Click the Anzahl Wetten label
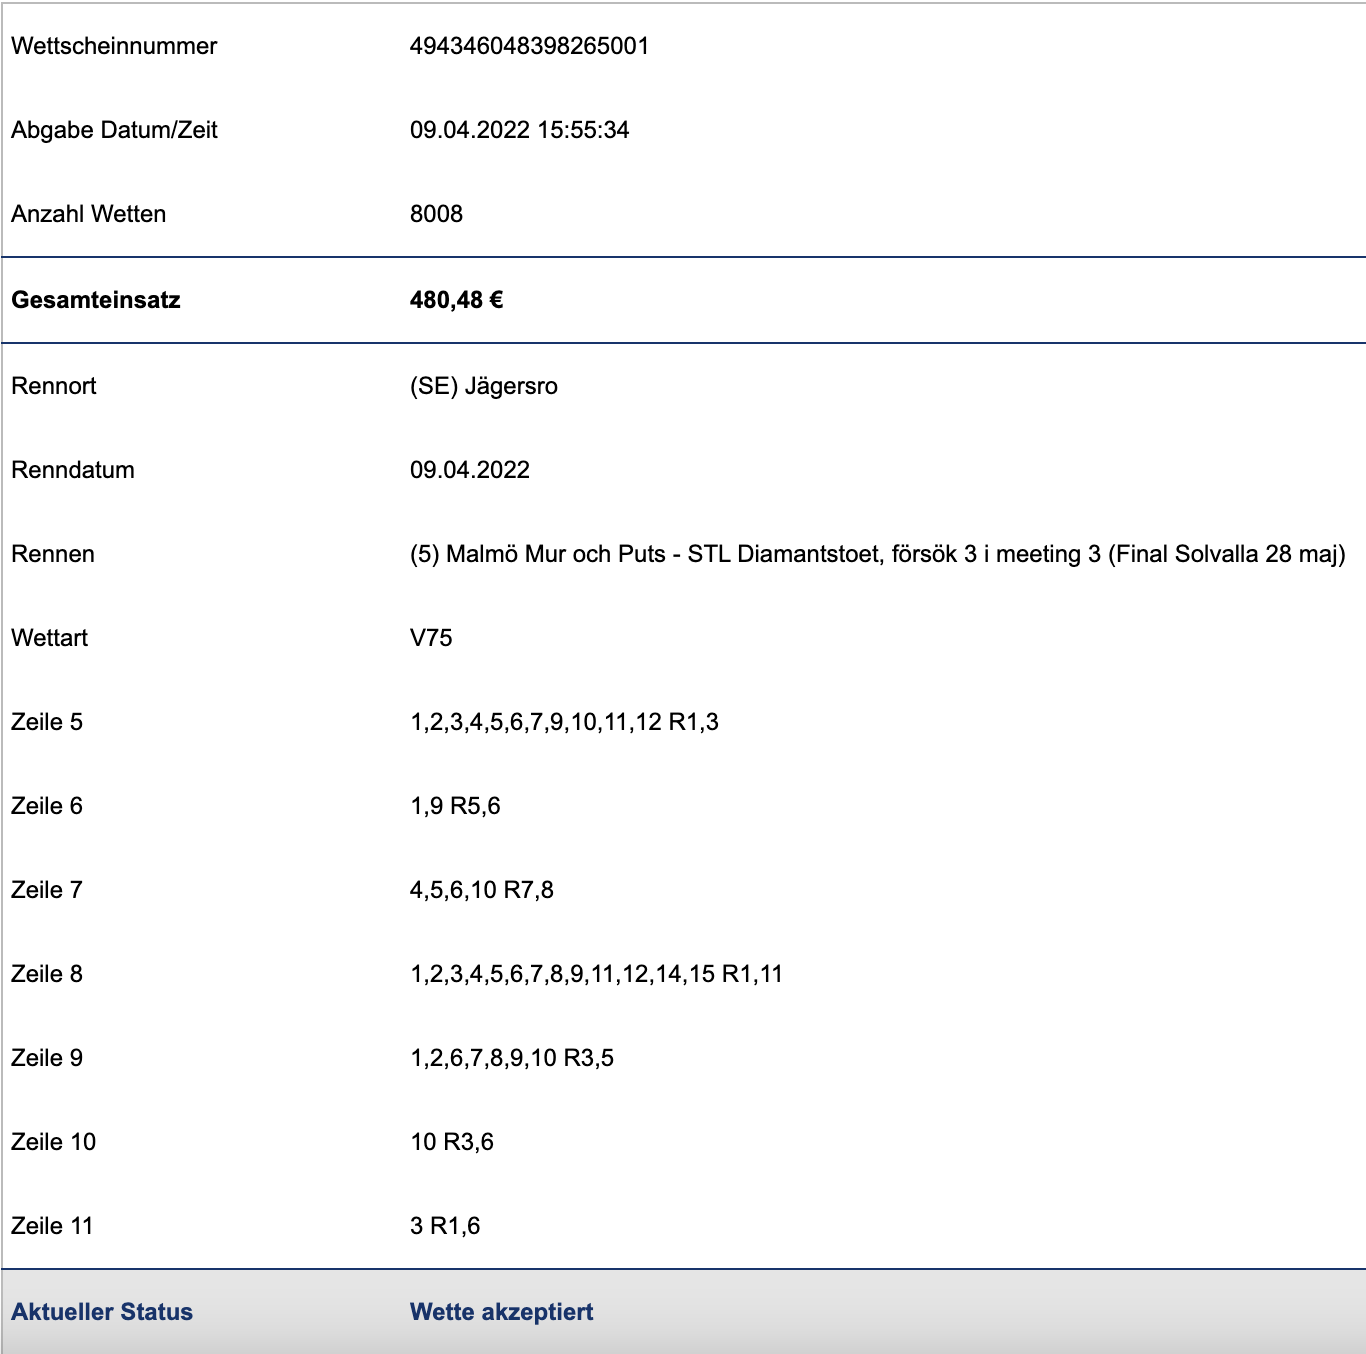 (x=89, y=214)
